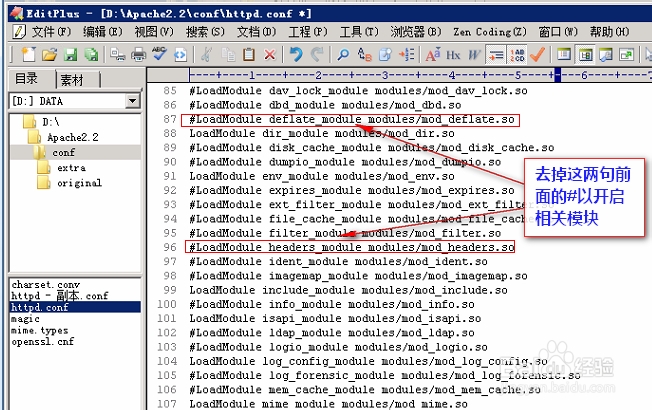Viewport: 652px width, 410px height.
Task: Click the Hx hex viewer icon
Action: 453,54
